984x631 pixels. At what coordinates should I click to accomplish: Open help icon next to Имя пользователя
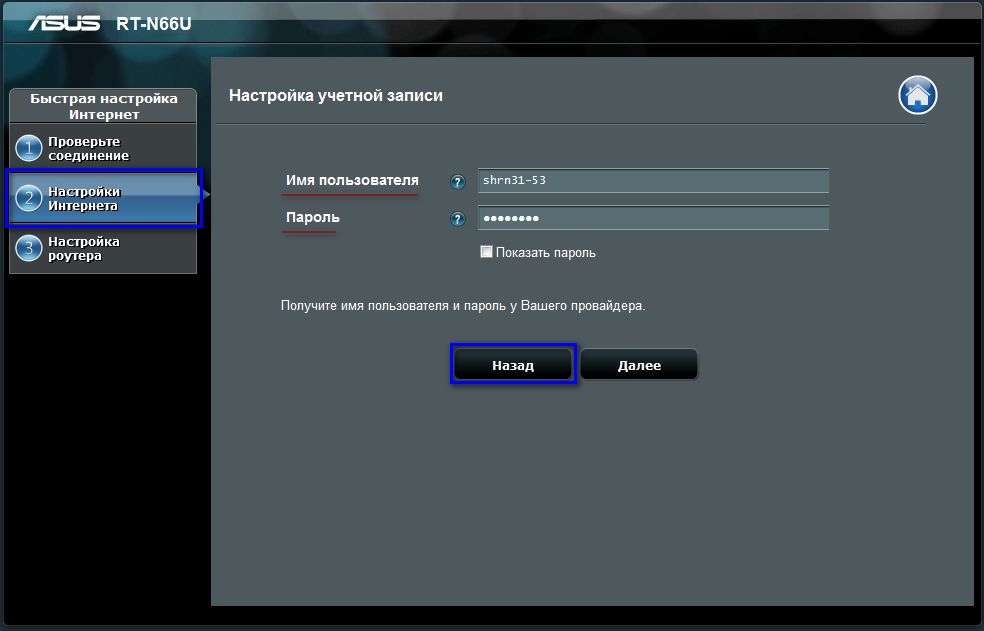[x=457, y=182]
